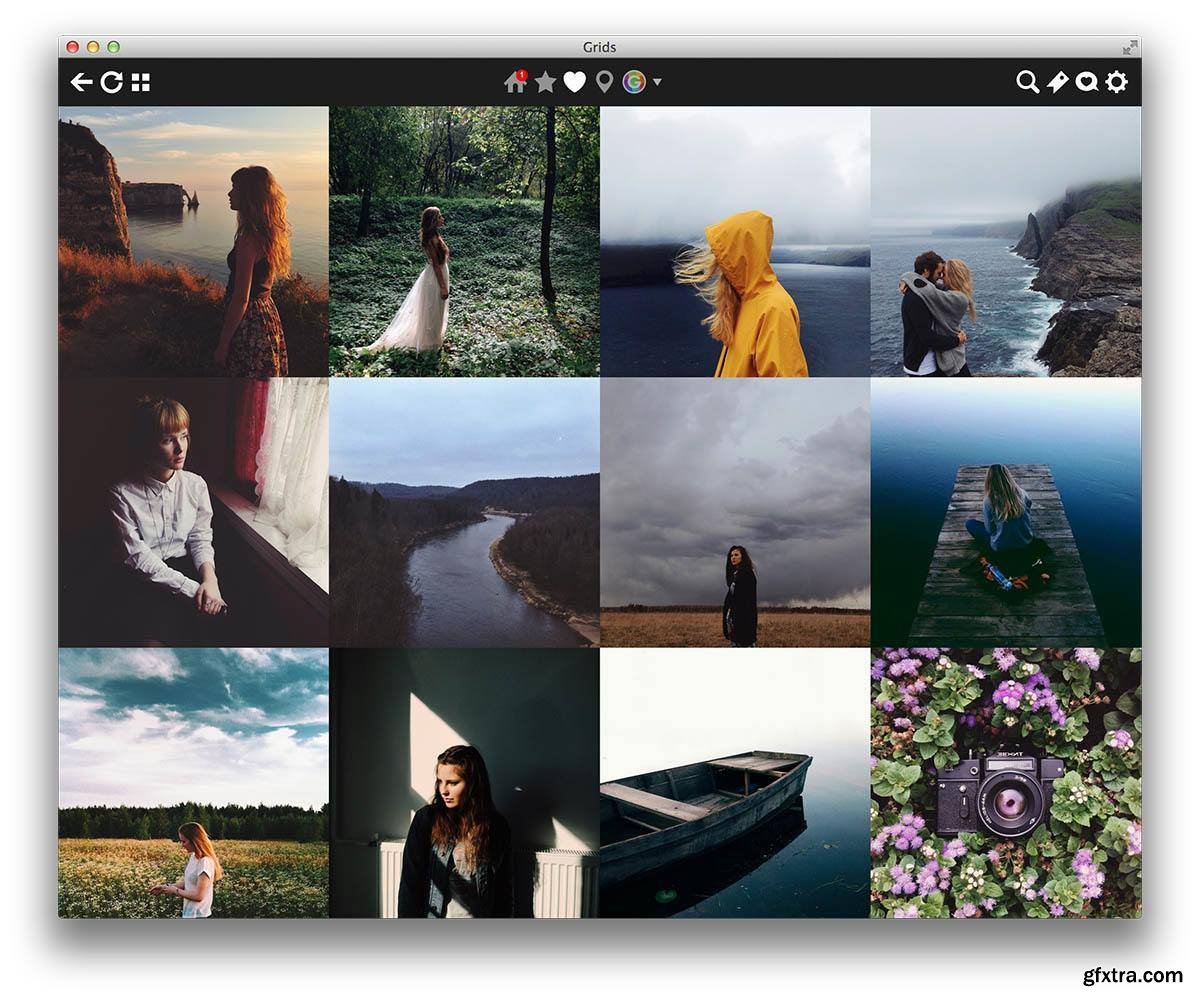This screenshot has width=1200, height=999.
Task: Open home feed with notification badge
Action: pos(515,82)
